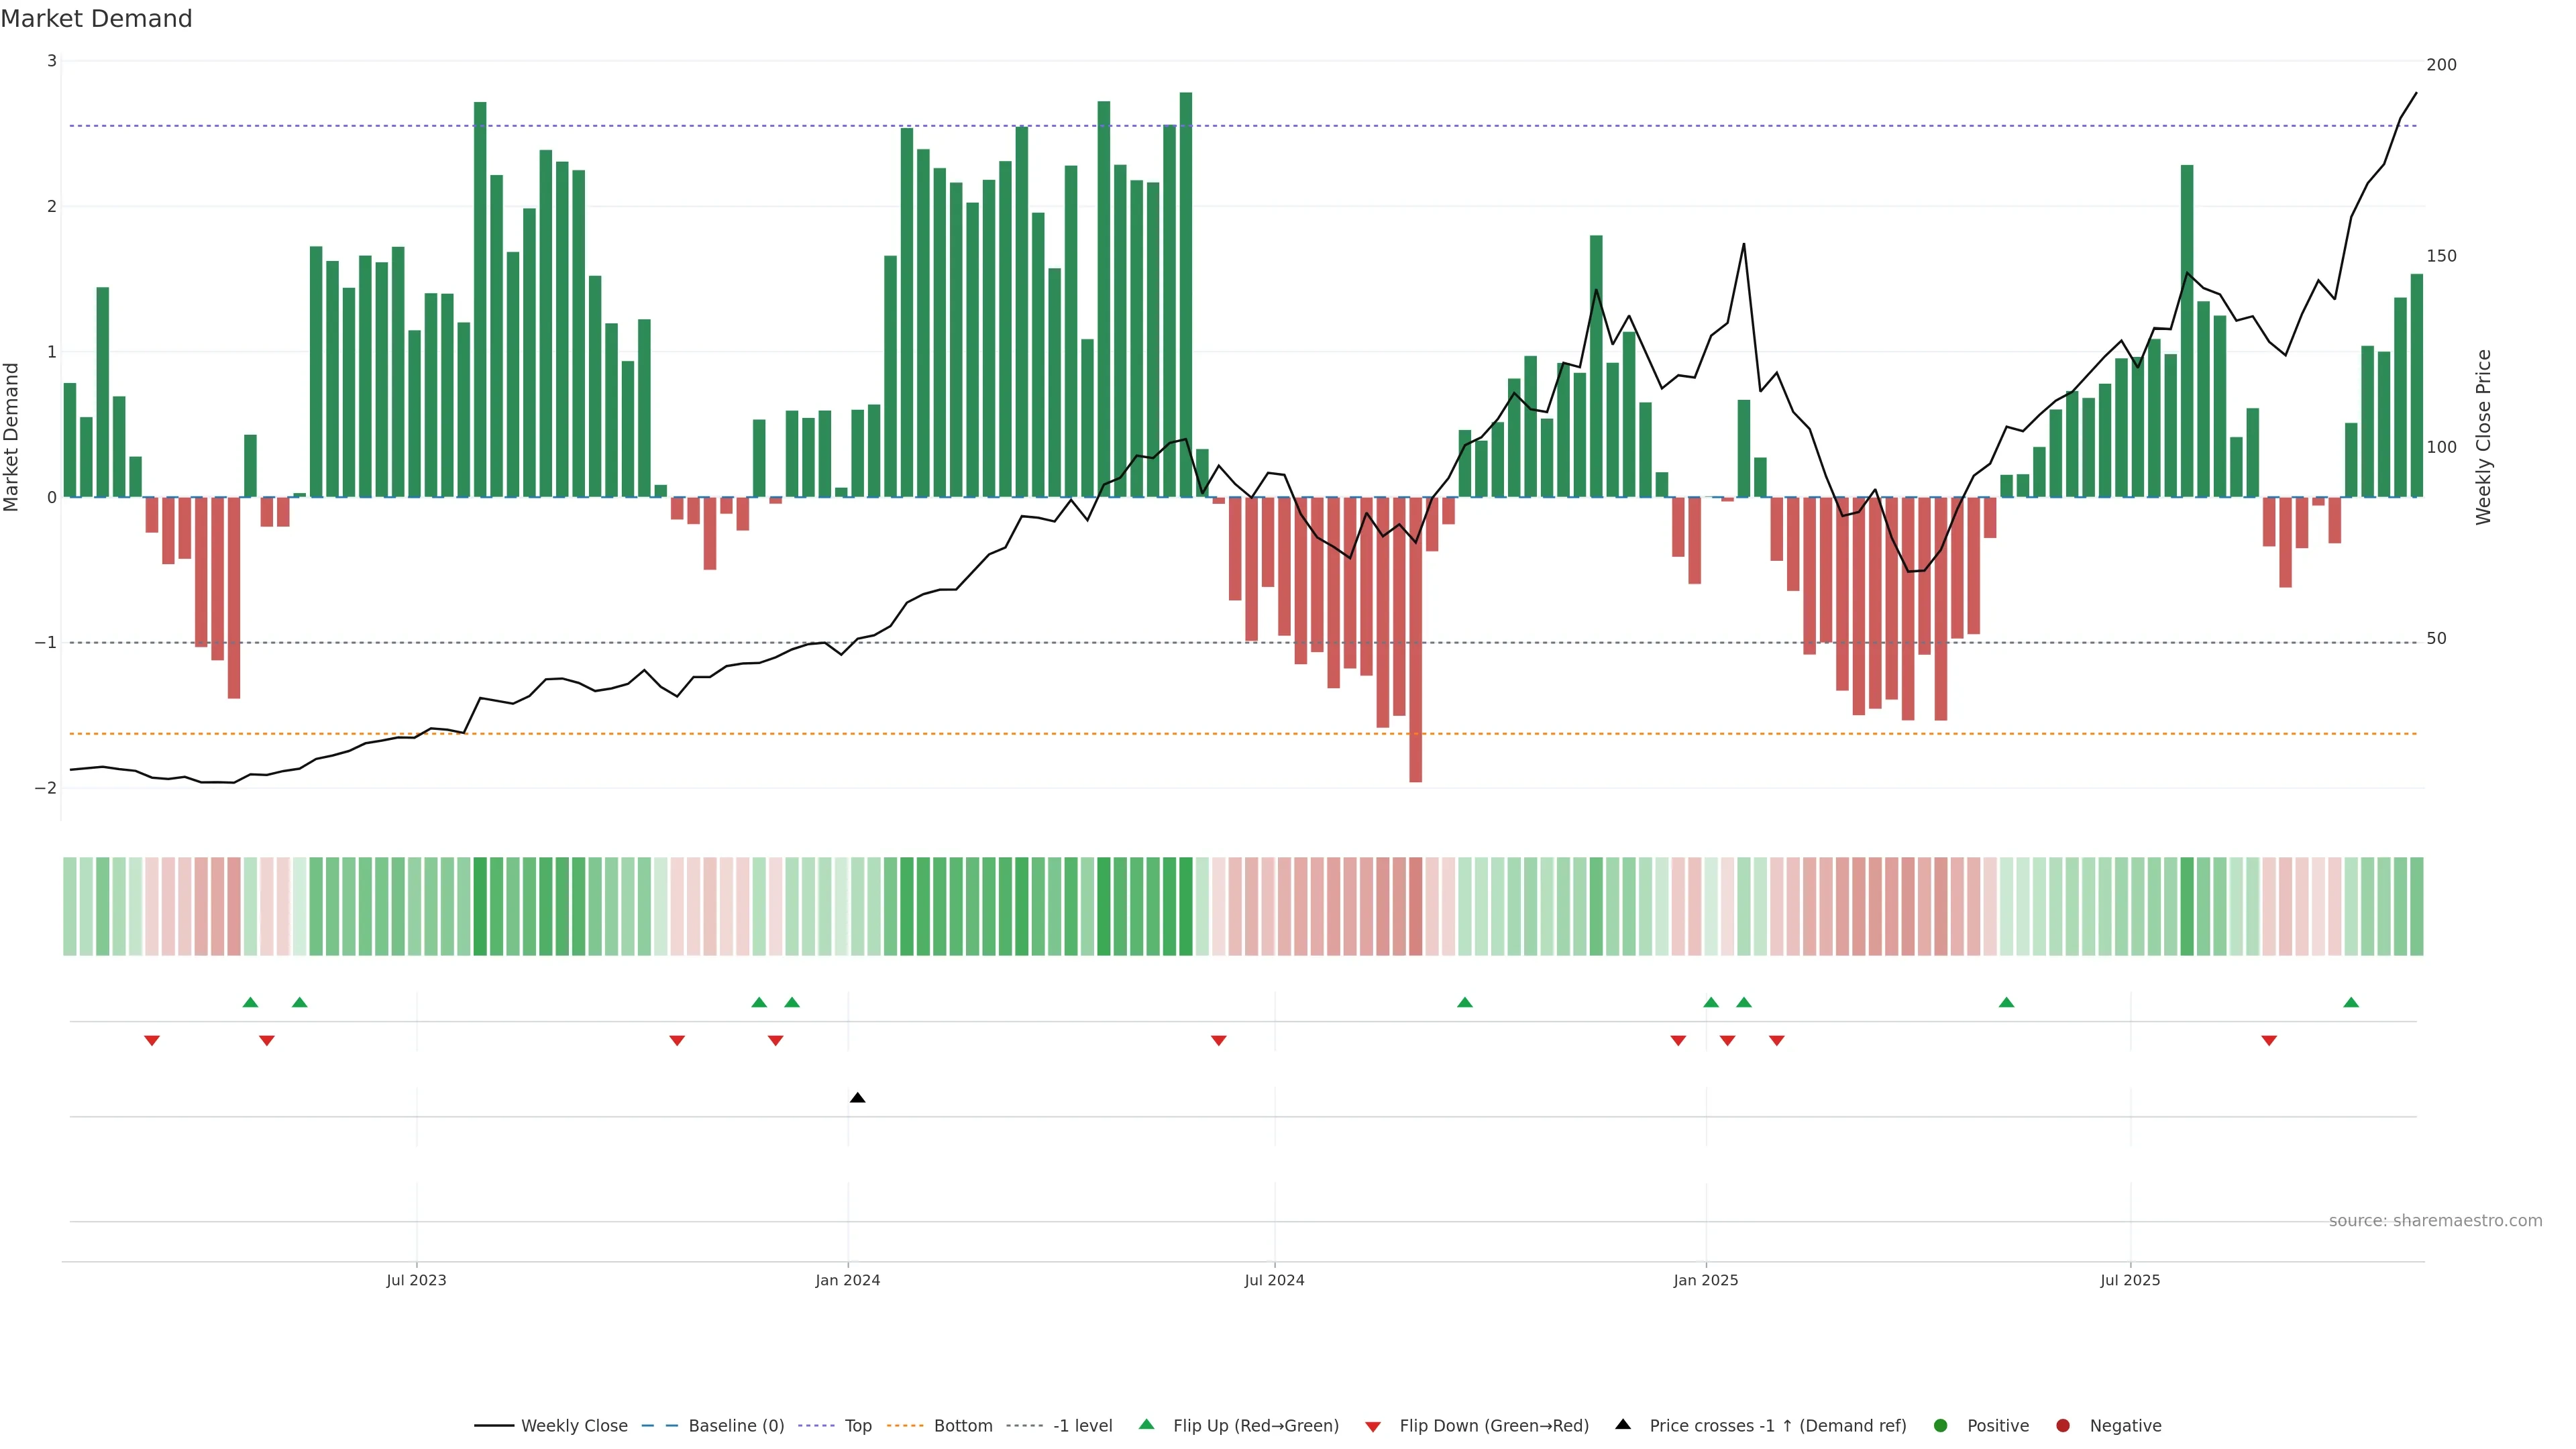This screenshot has width=2576, height=1449.
Task: Click the red Flip Down legend triangle icon
Action: pyautogui.click(x=1373, y=1426)
